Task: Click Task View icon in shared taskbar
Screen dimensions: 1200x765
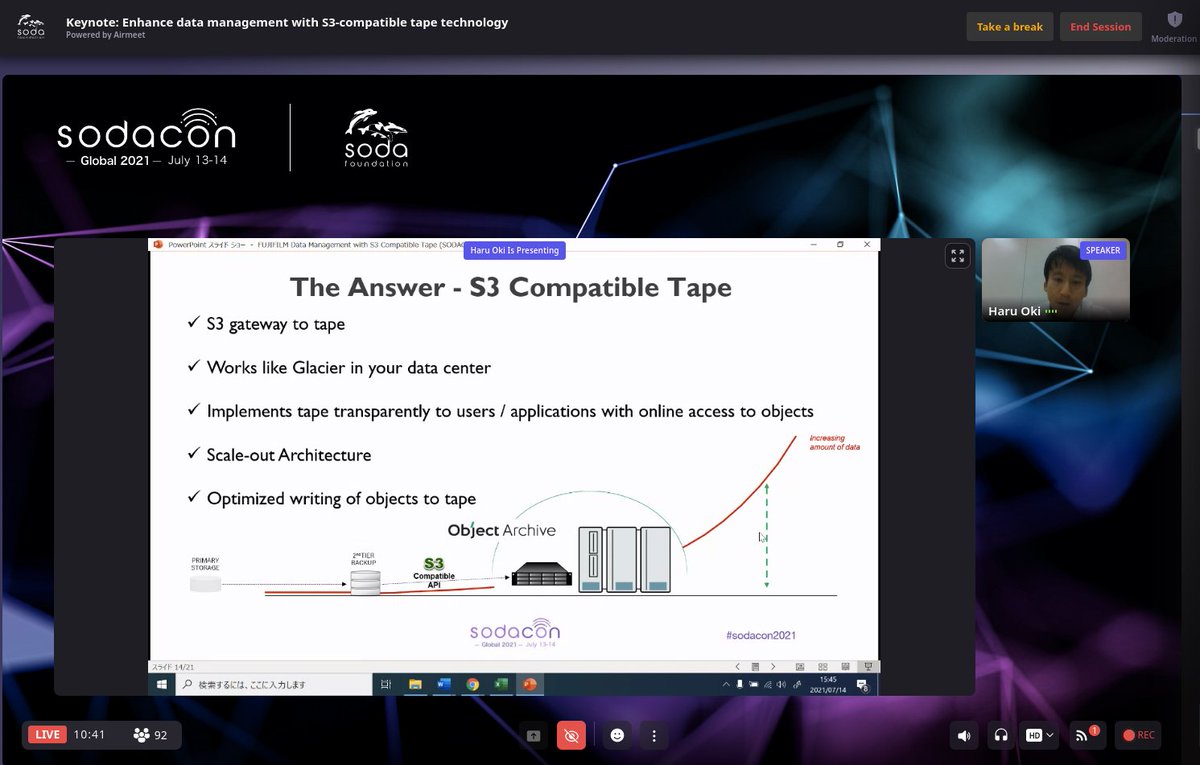Action: click(386, 685)
